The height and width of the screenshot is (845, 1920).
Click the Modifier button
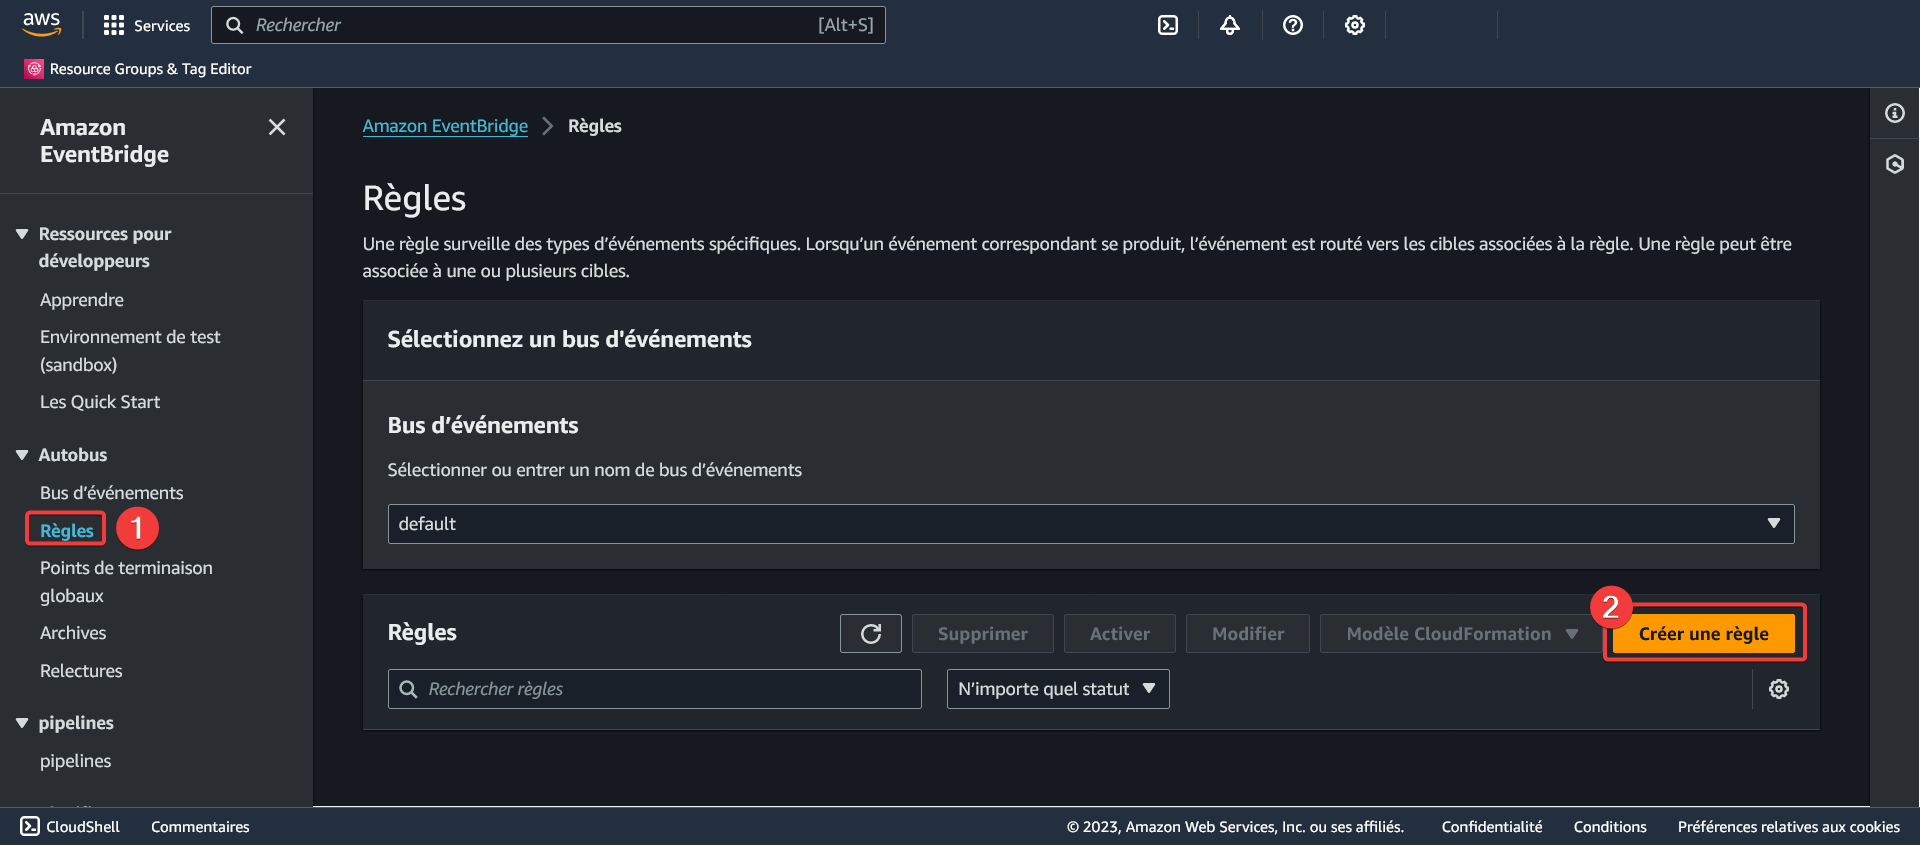(1248, 634)
